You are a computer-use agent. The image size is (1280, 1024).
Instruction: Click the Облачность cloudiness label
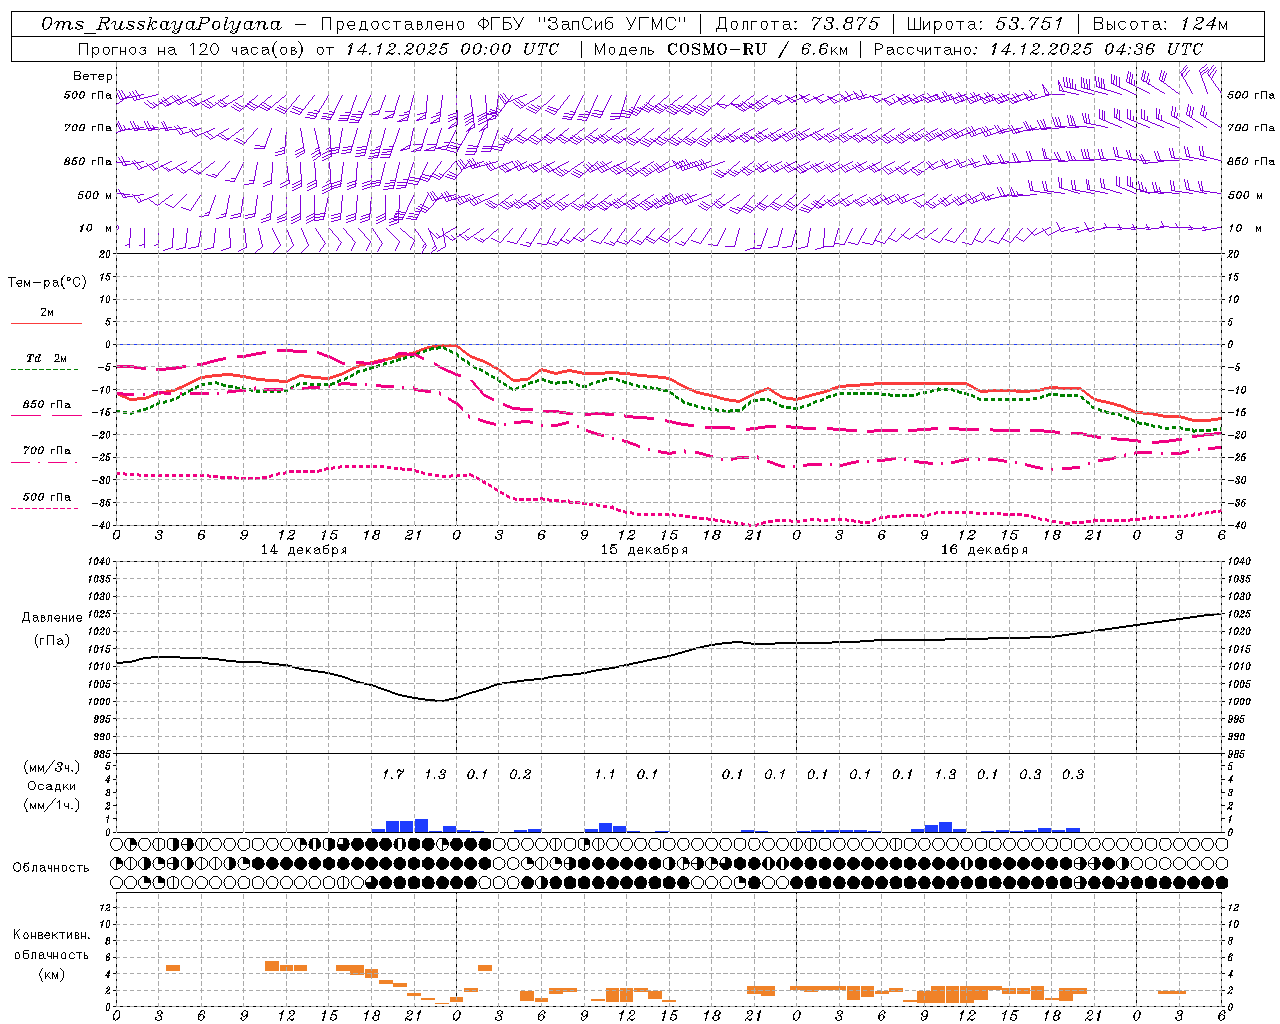point(51,868)
